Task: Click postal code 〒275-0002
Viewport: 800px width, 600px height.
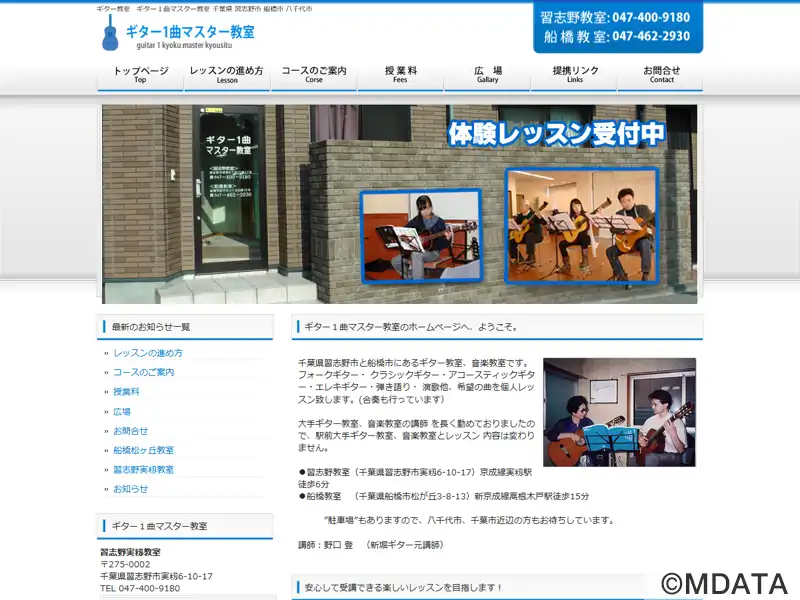Action: click(x=126, y=564)
